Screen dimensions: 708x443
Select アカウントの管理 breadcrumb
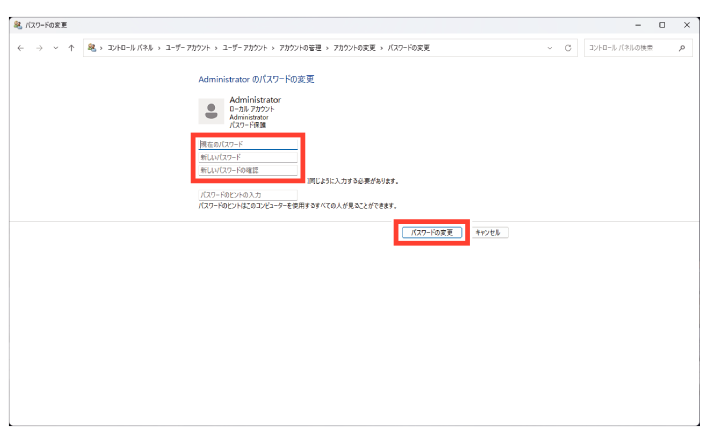click(x=300, y=48)
